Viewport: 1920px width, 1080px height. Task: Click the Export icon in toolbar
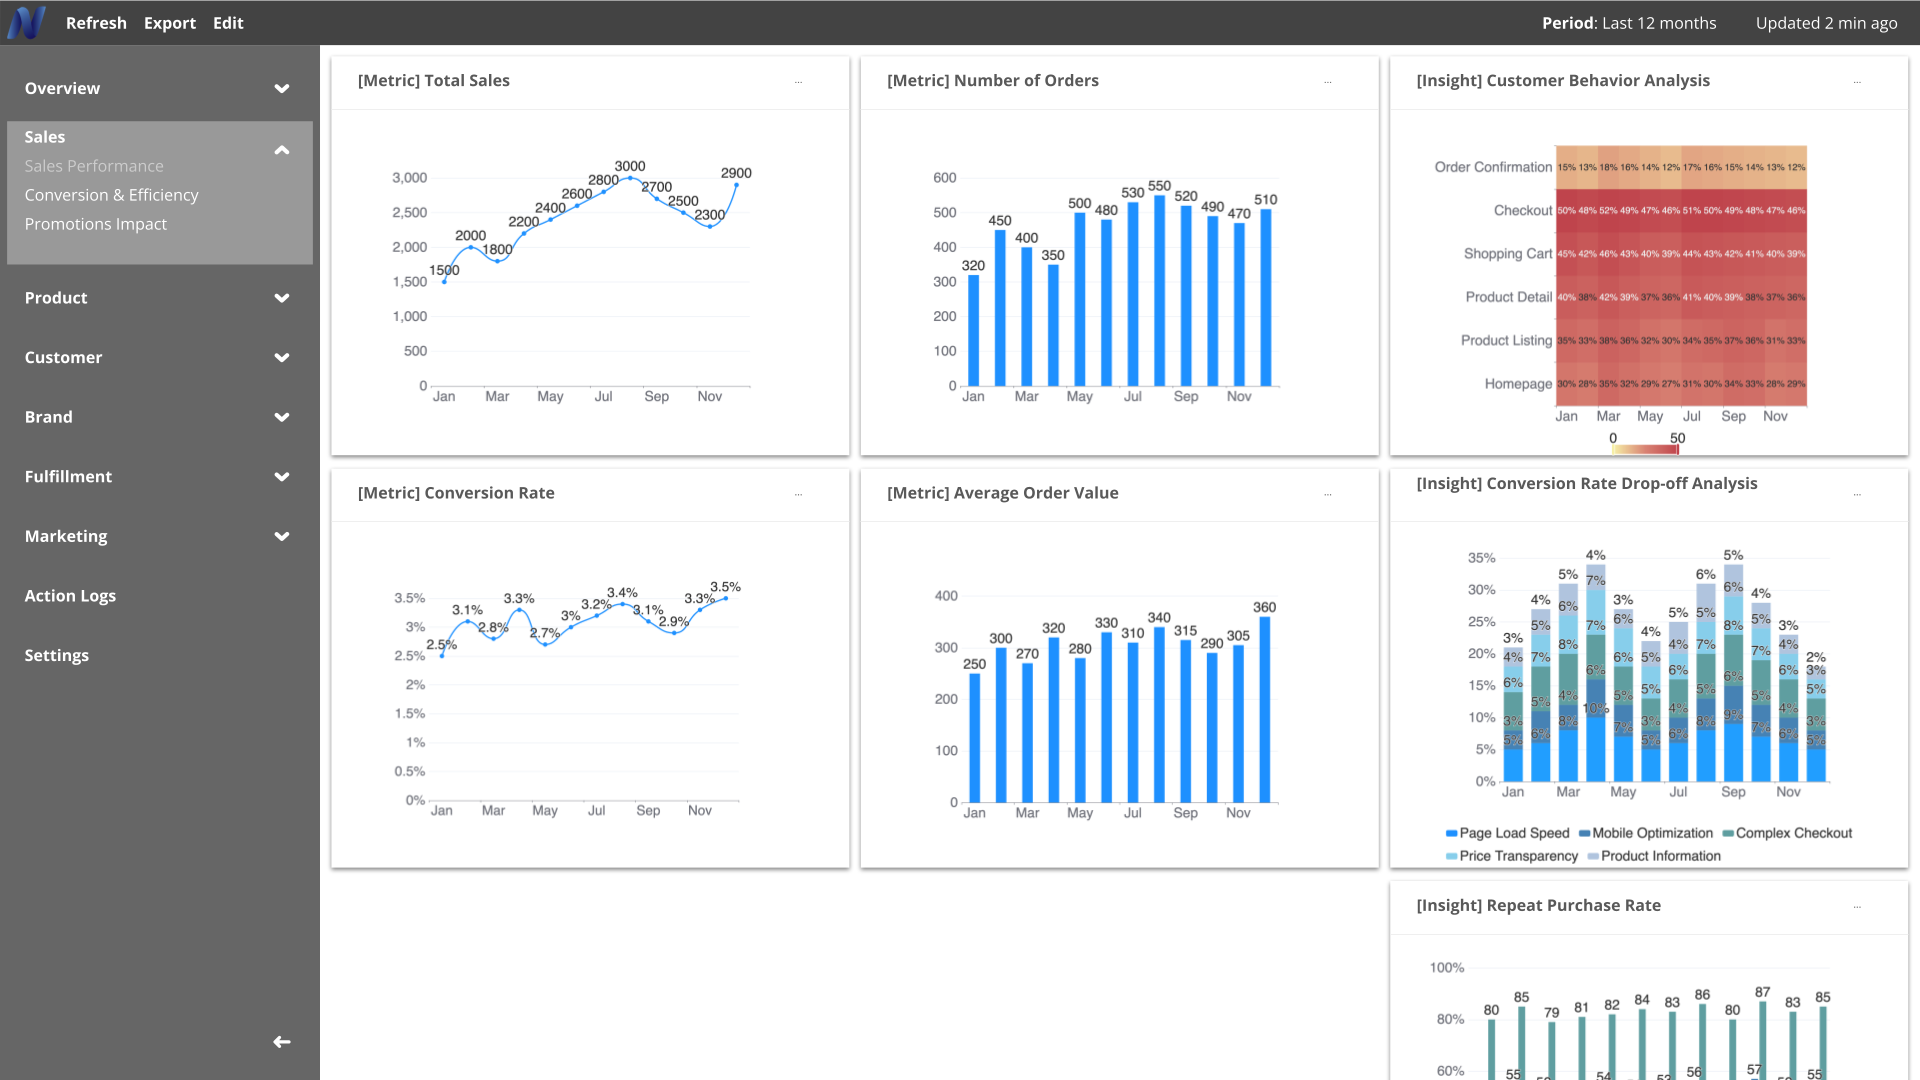167,22
